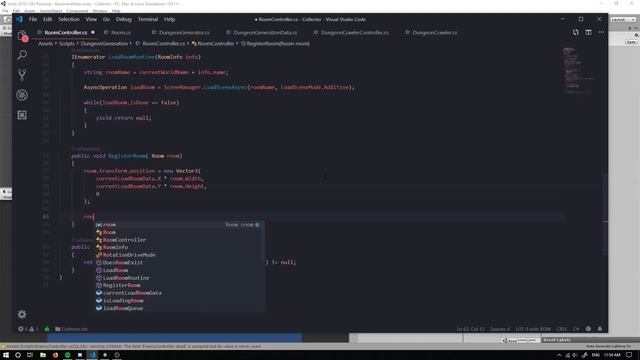The image size is (640, 360).
Task: Click the VS Code logo in title bar
Action: pyautogui.click(x=20, y=19)
